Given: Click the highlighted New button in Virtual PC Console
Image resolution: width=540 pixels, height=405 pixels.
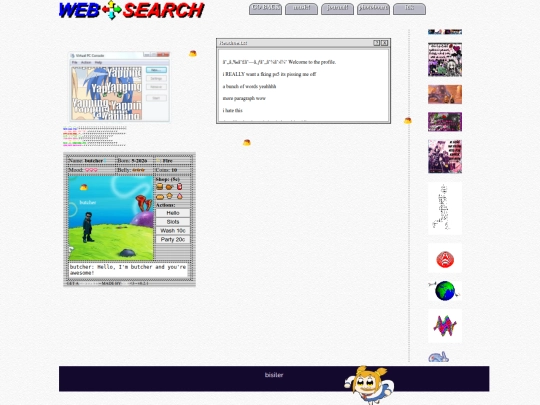Looking at the screenshot, I should 156,70.
